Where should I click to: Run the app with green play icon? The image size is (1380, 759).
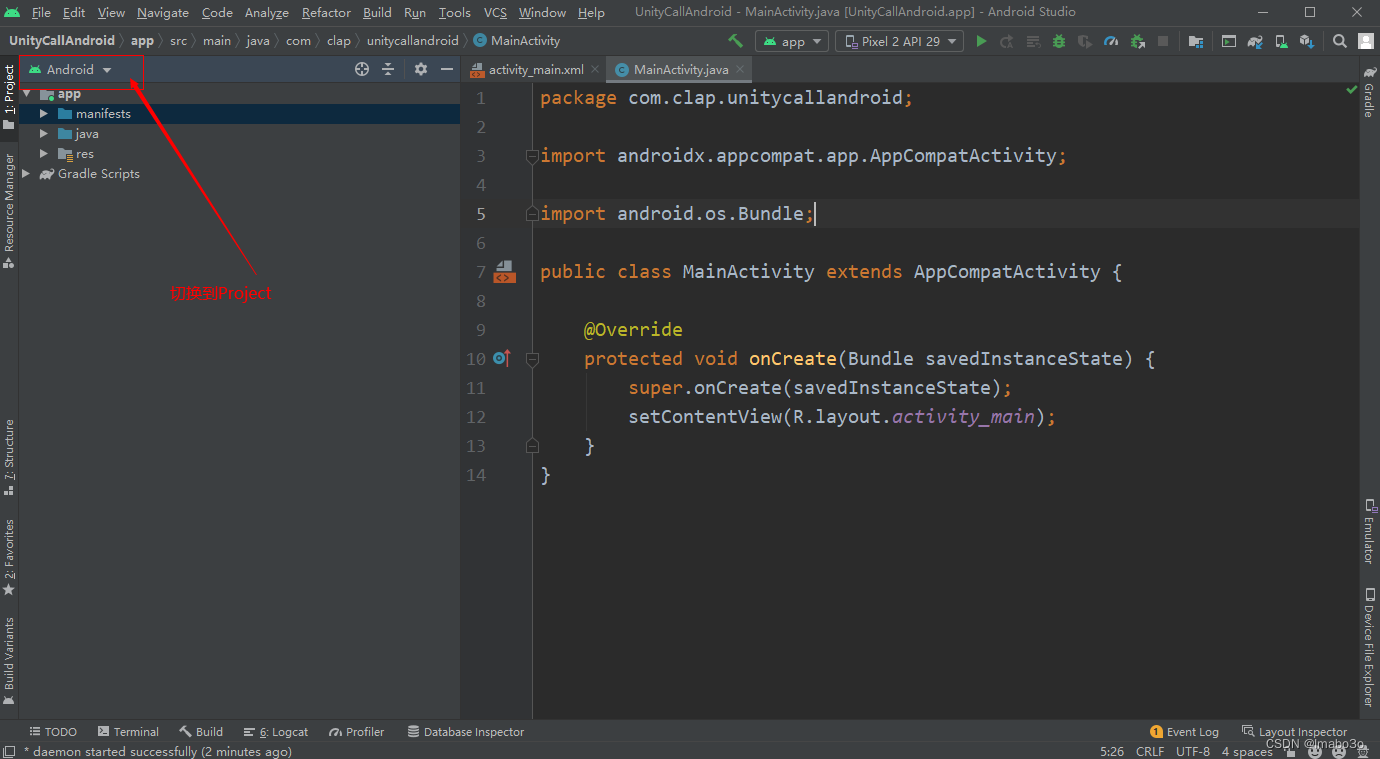coord(981,41)
